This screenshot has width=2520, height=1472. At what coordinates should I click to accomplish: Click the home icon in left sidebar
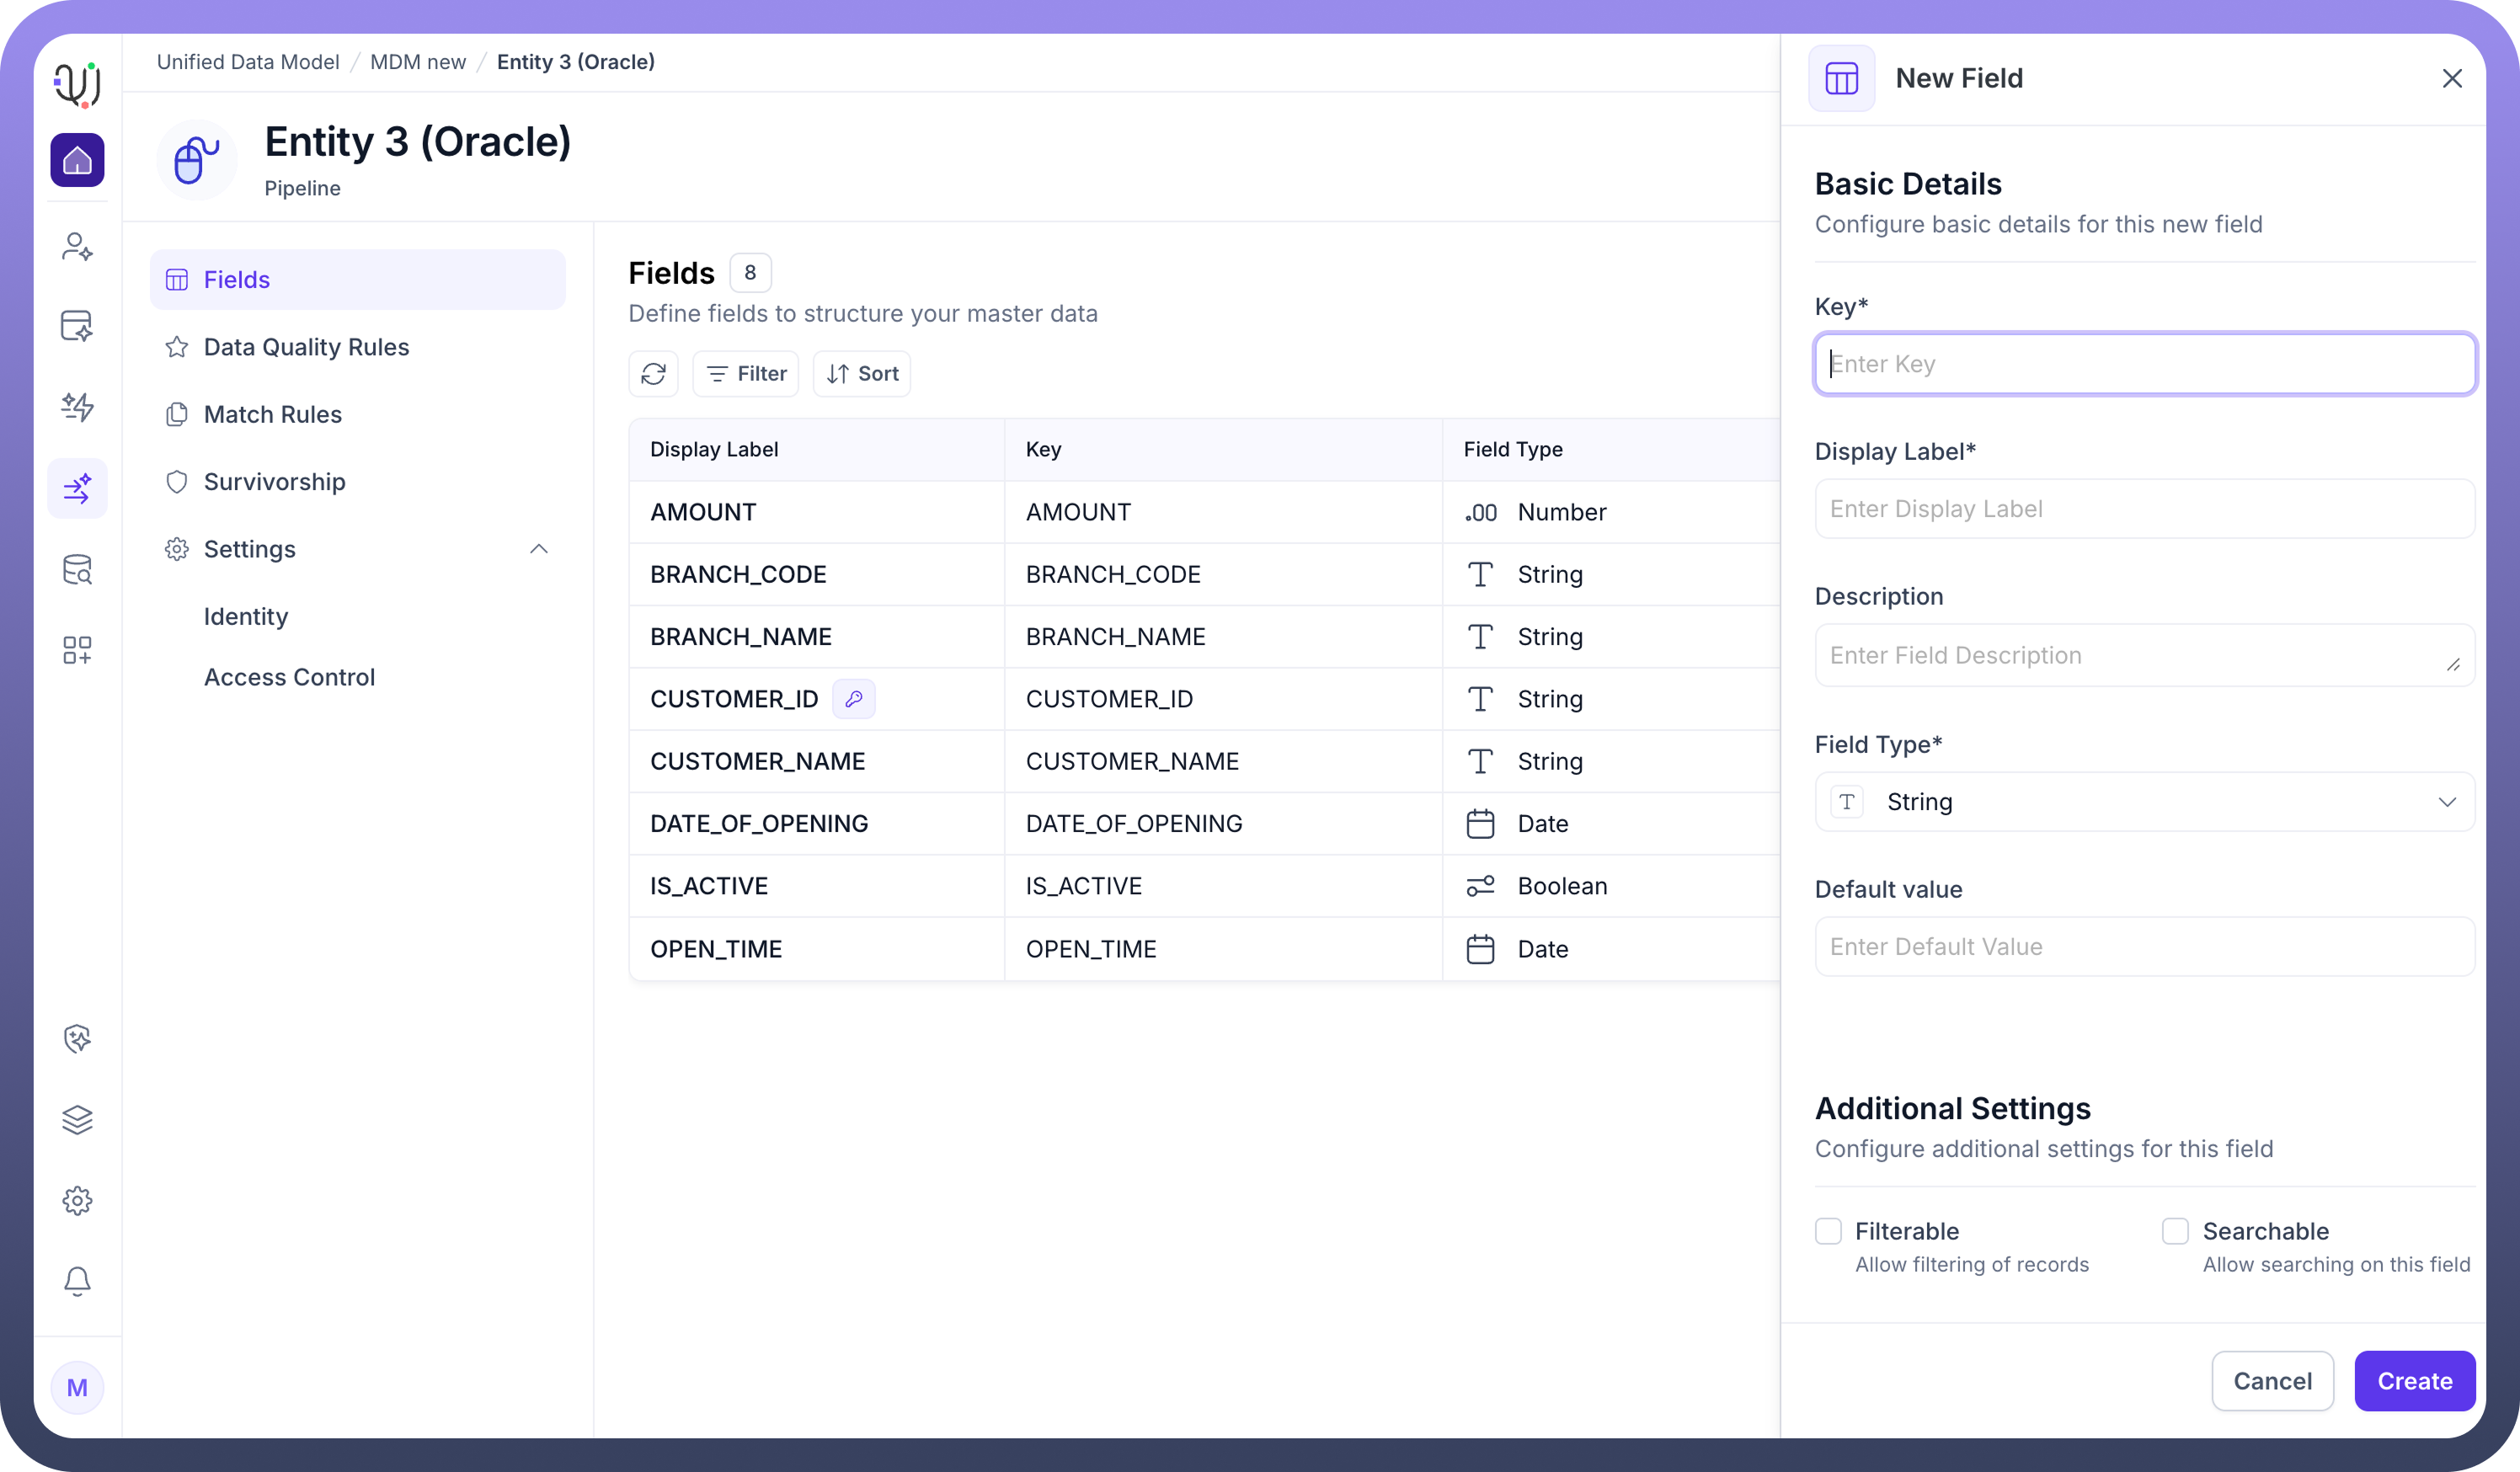coord(77,160)
